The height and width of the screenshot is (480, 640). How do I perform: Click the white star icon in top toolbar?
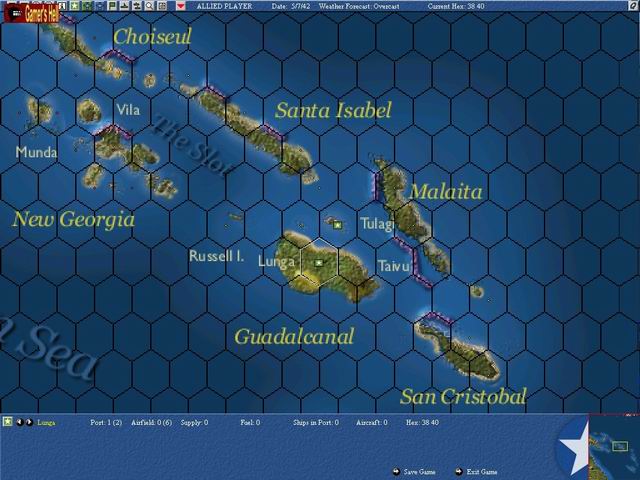[x=75, y=6]
